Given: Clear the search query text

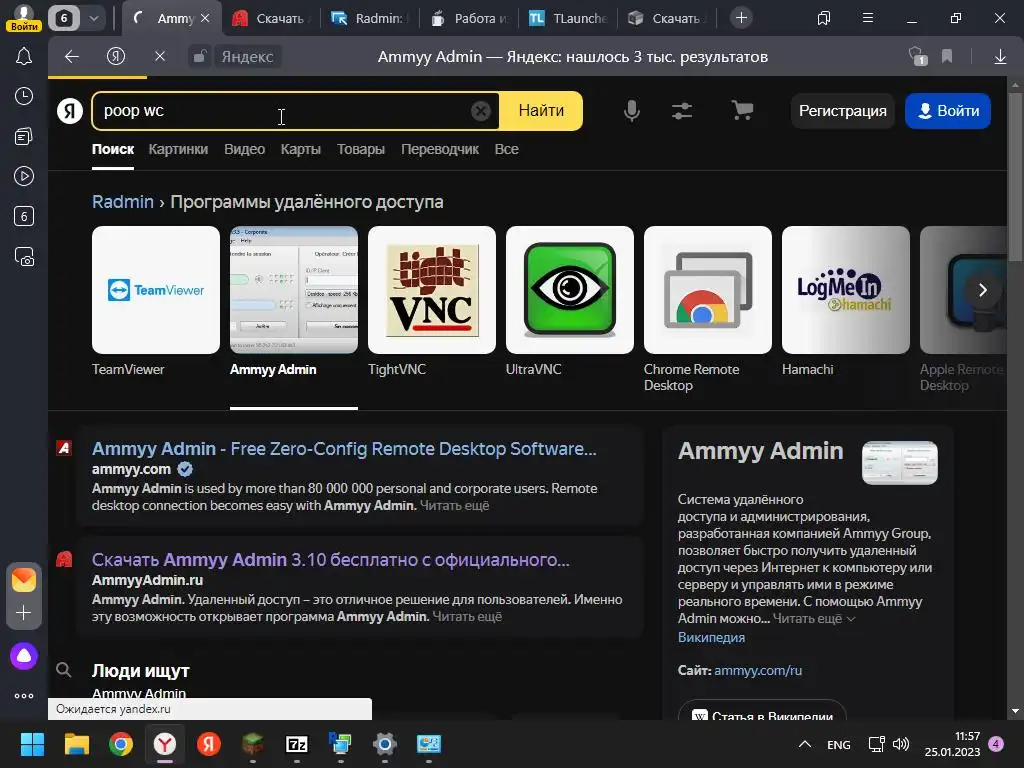Looking at the screenshot, I should pos(481,111).
